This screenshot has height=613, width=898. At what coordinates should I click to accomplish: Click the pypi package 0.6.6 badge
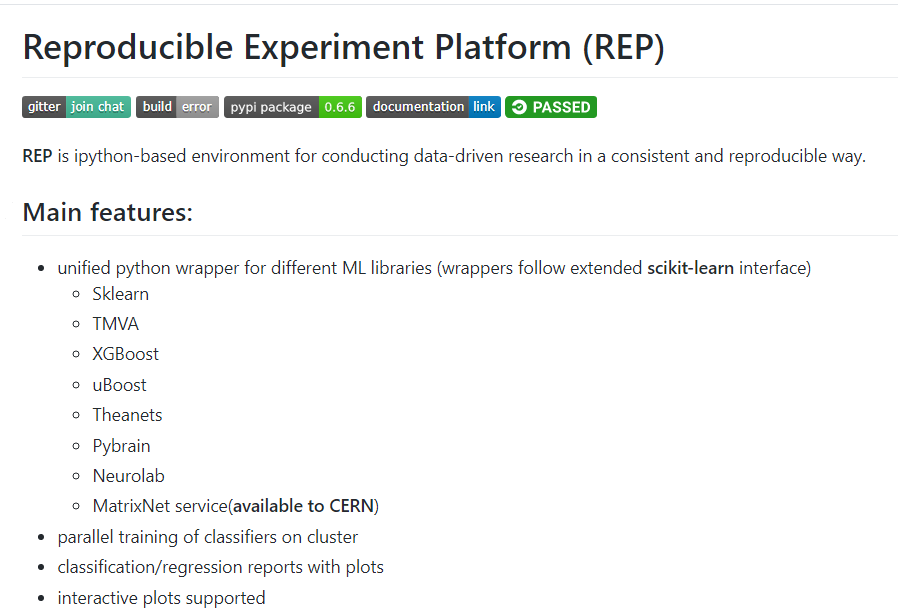click(x=292, y=107)
